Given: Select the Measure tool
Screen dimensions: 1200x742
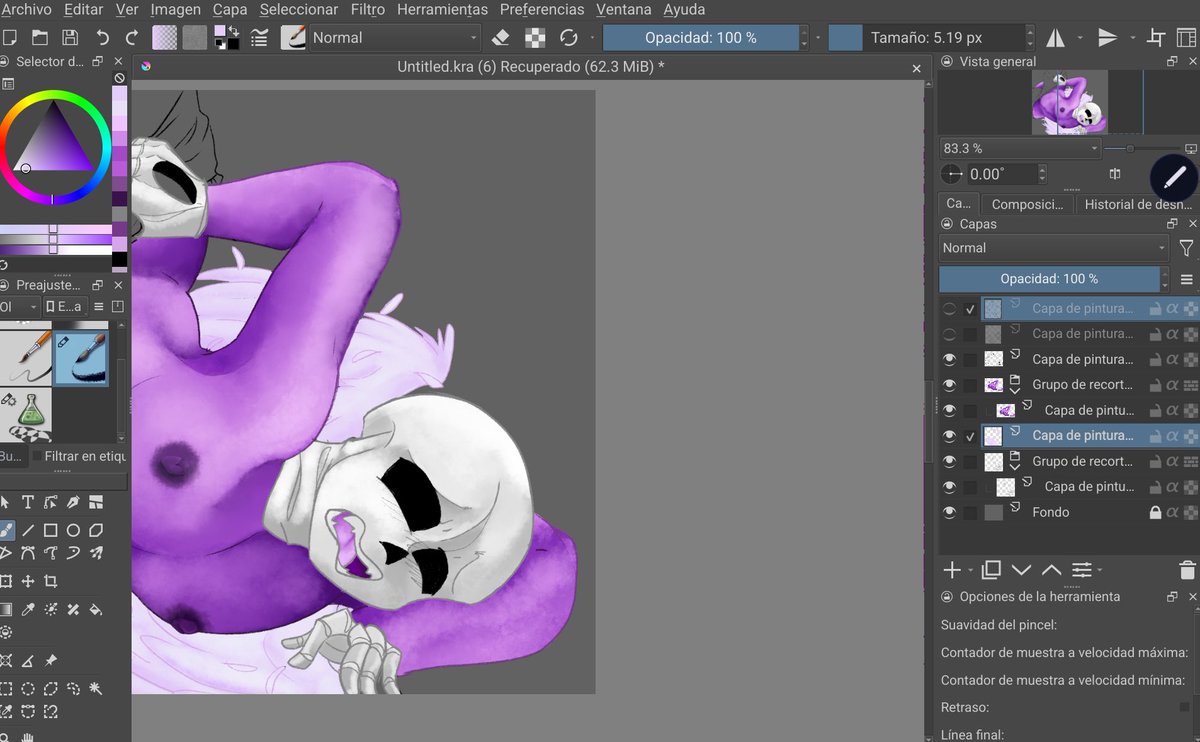Looking at the screenshot, I should [28, 661].
